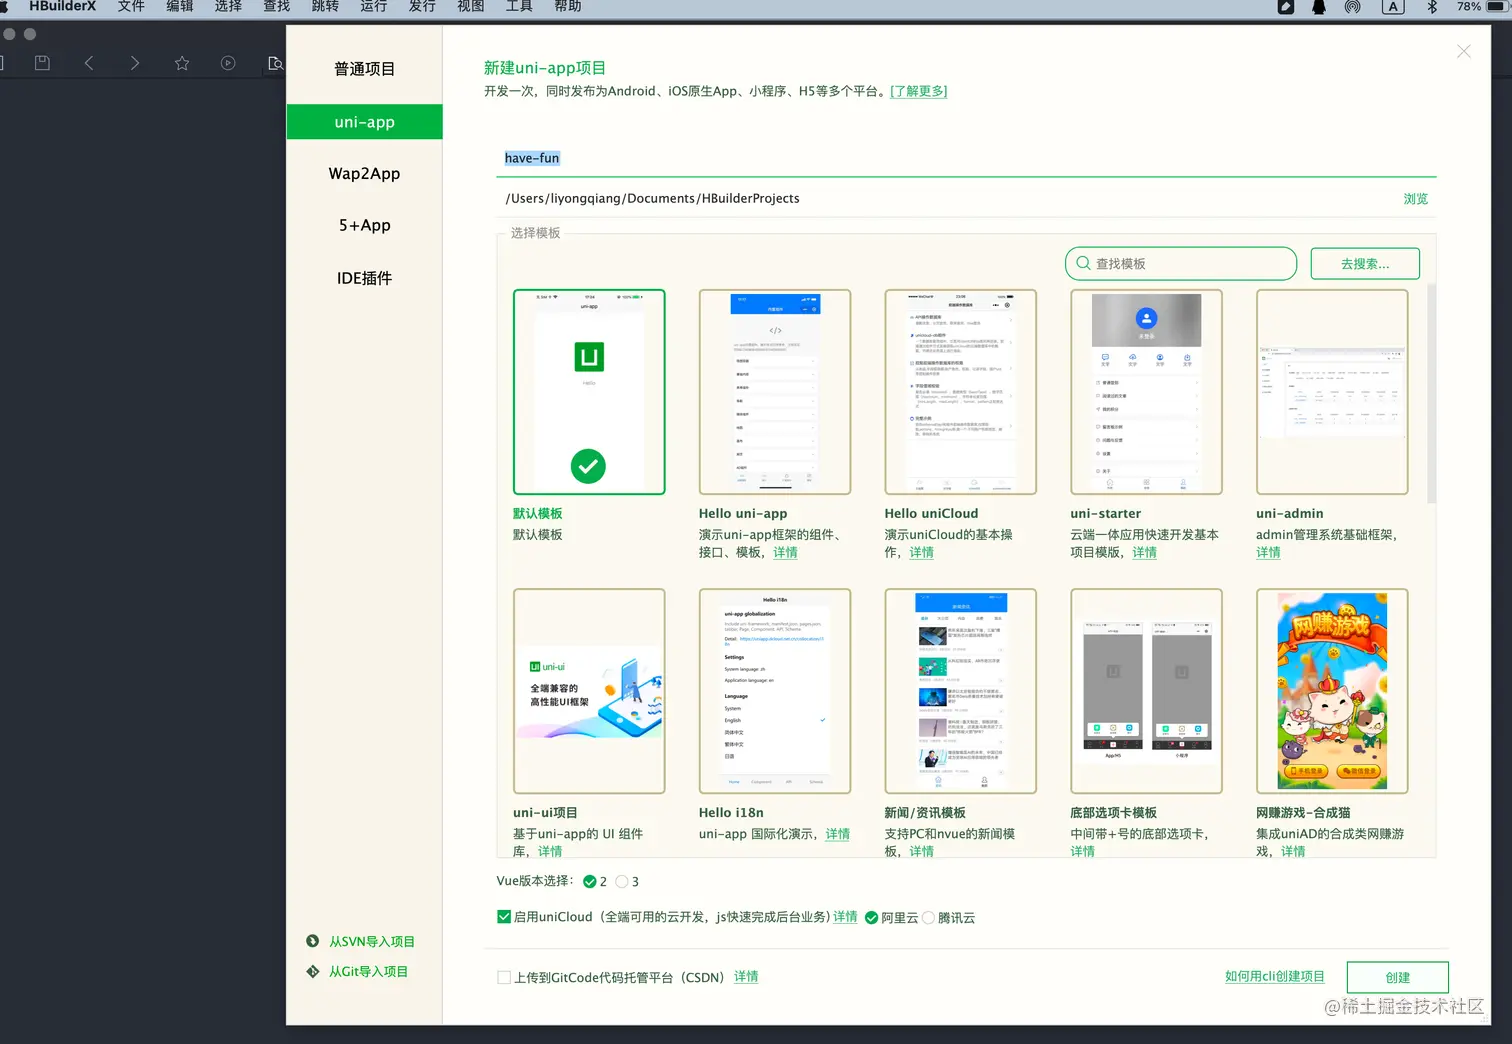1512x1044 pixels.
Task: Enable 上传到GitCode代码托管平台 checkbox
Action: 504,977
